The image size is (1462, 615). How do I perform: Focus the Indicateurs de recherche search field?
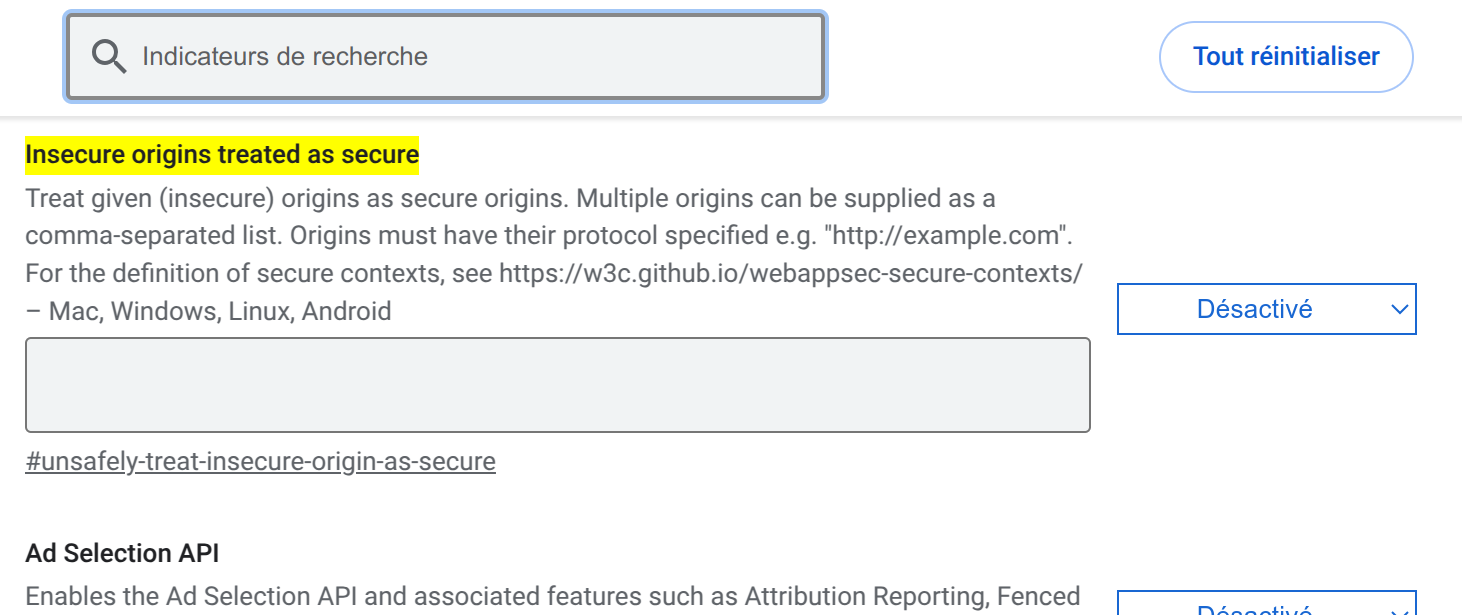446,57
